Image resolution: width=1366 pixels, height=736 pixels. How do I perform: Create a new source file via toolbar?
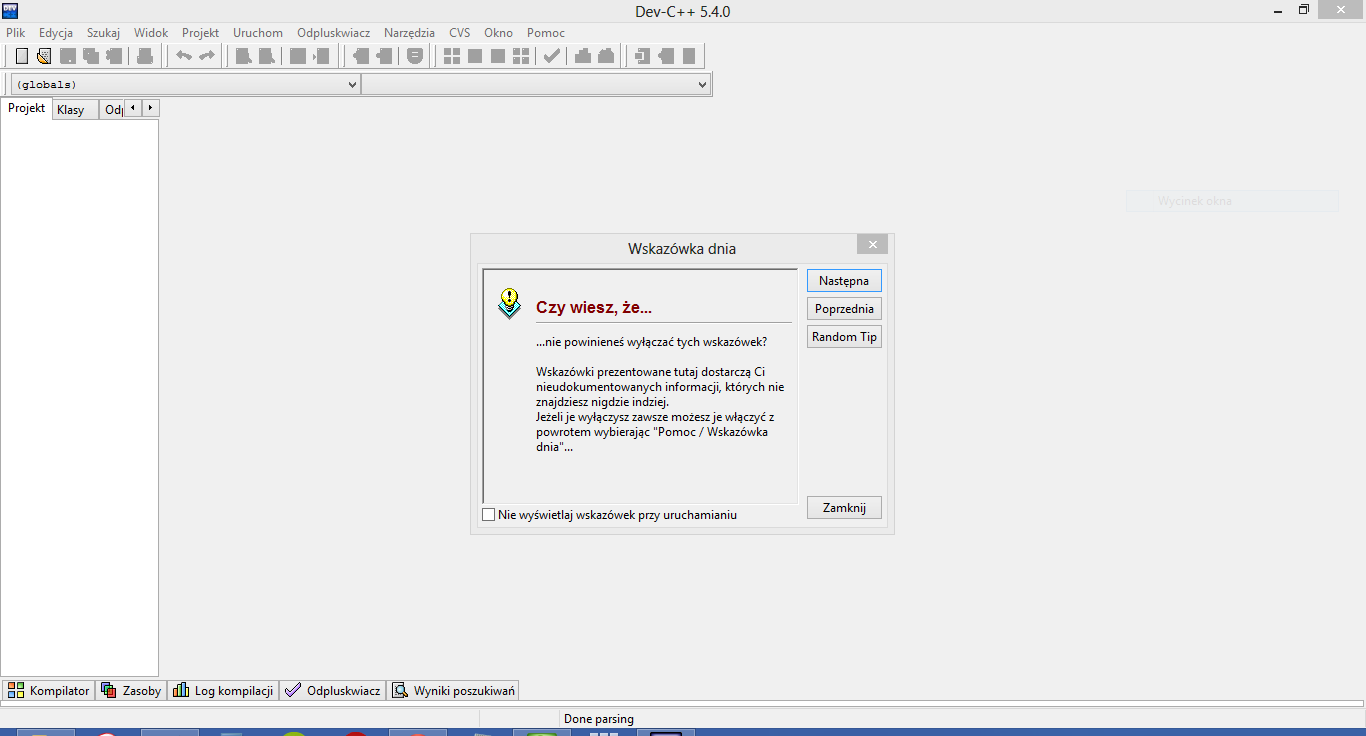(22, 56)
